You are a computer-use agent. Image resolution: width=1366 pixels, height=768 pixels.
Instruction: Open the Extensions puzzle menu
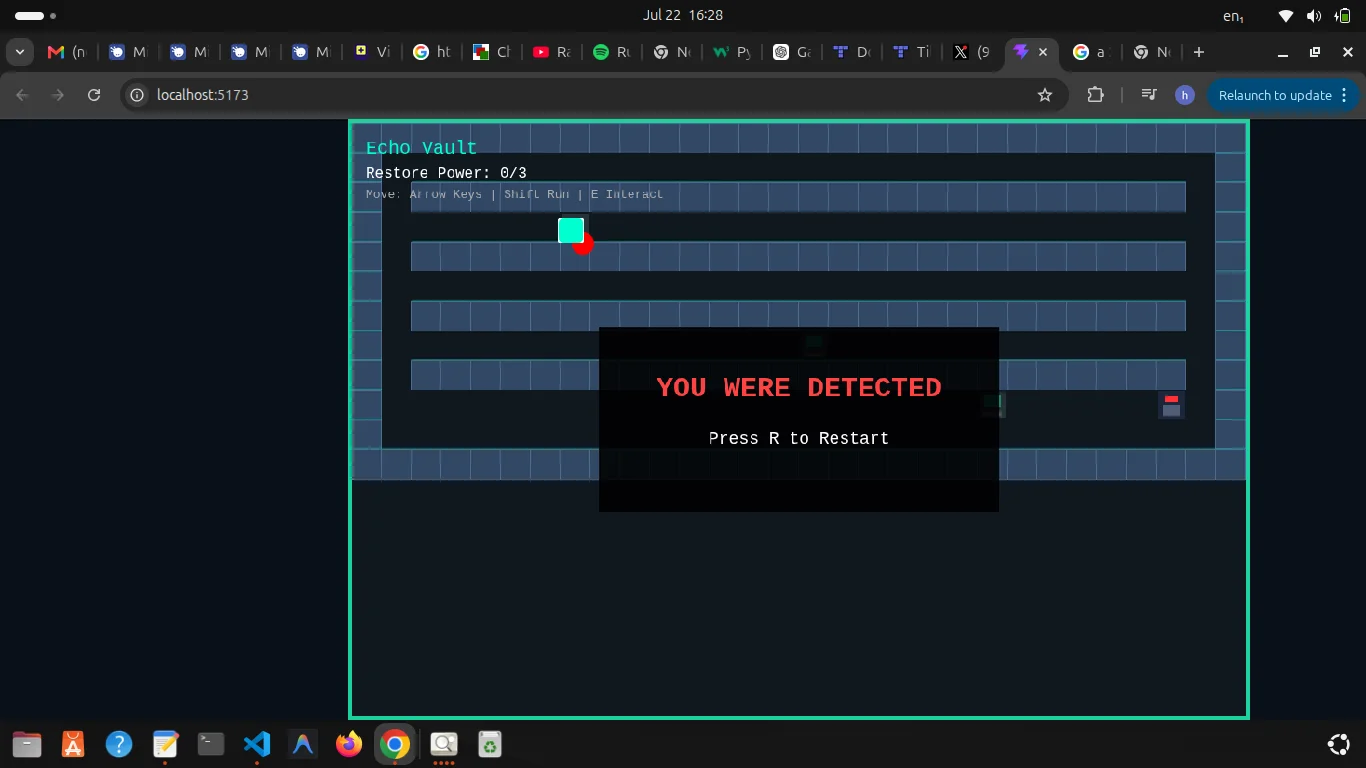click(x=1096, y=95)
